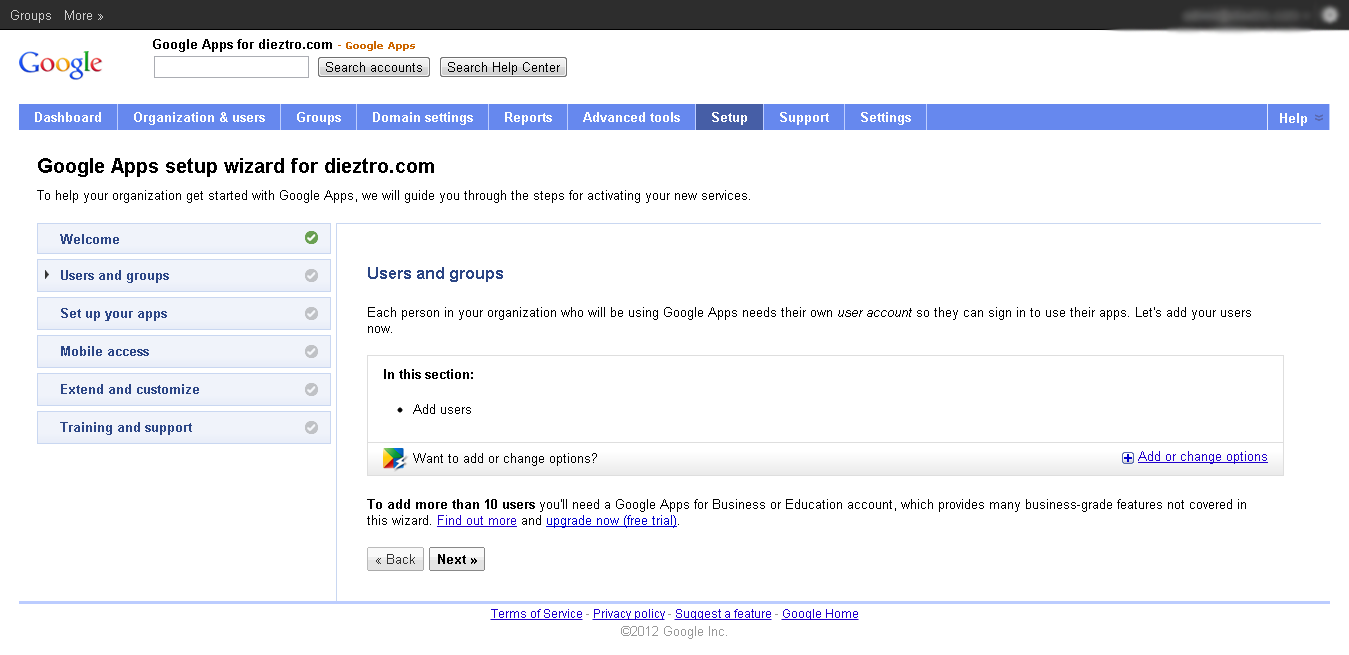
Task: Click the green Welcome completed checkmark
Action: (311, 238)
